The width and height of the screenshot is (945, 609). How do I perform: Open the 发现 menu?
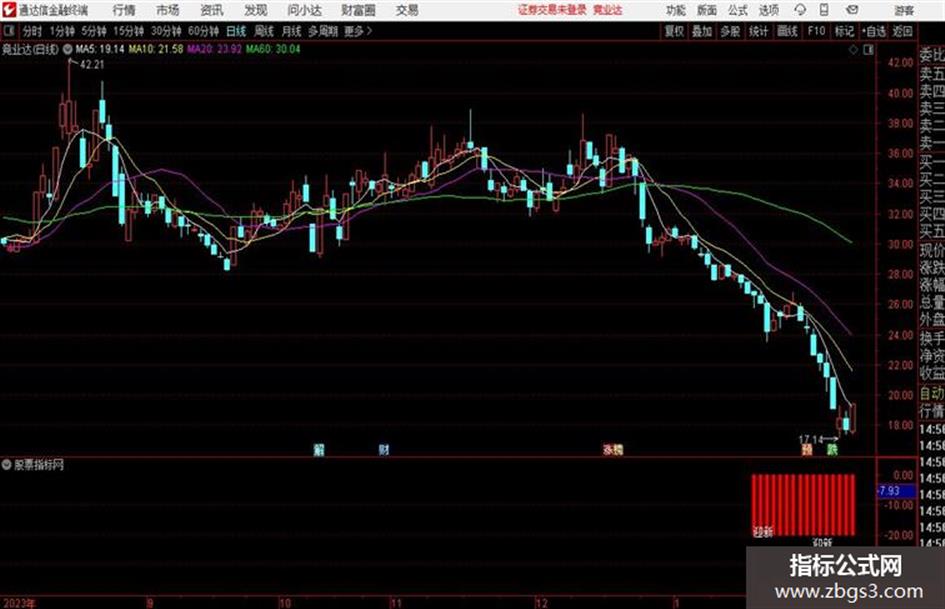(256, 10)
